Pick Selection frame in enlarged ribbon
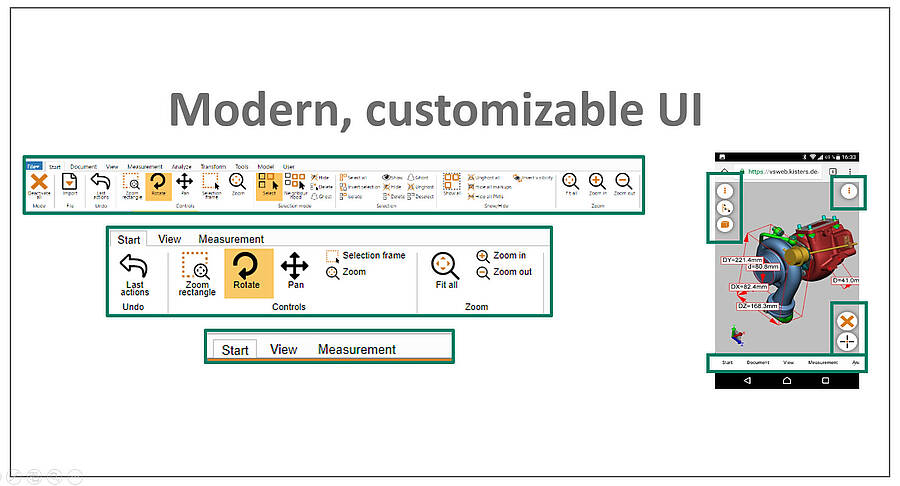The width and height of the screenshot is (900, 486). [366, 256]
